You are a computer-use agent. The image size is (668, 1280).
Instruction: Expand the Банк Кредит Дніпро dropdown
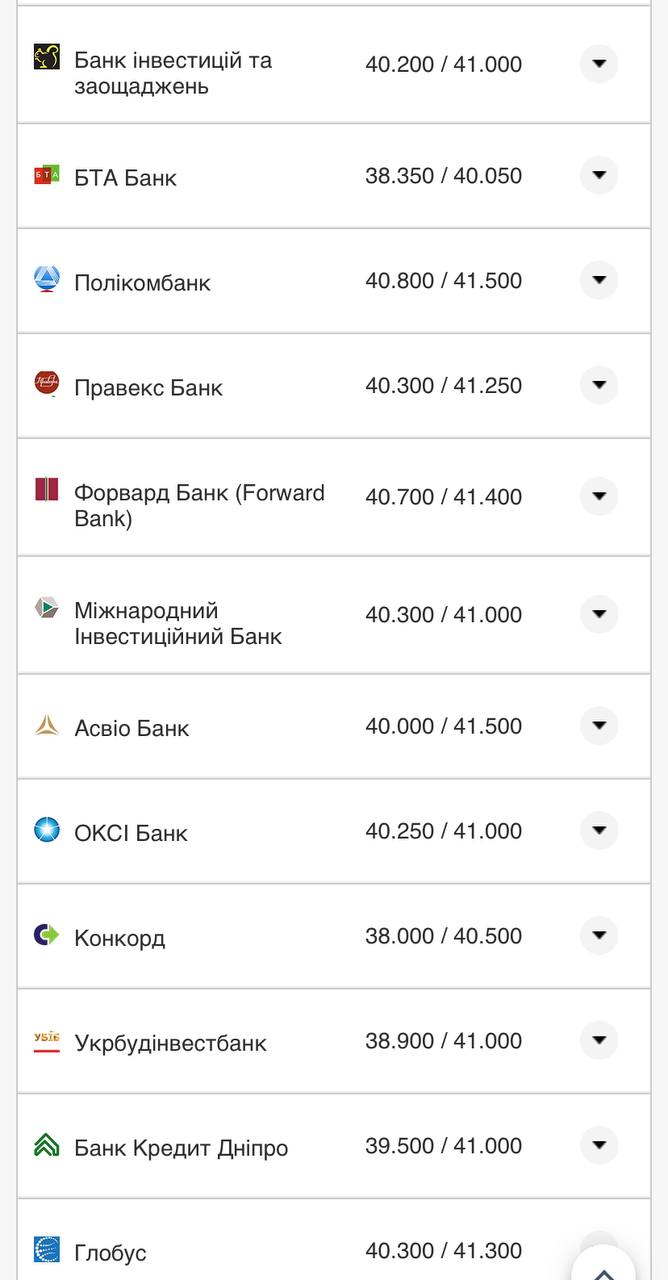point(598,1146)
